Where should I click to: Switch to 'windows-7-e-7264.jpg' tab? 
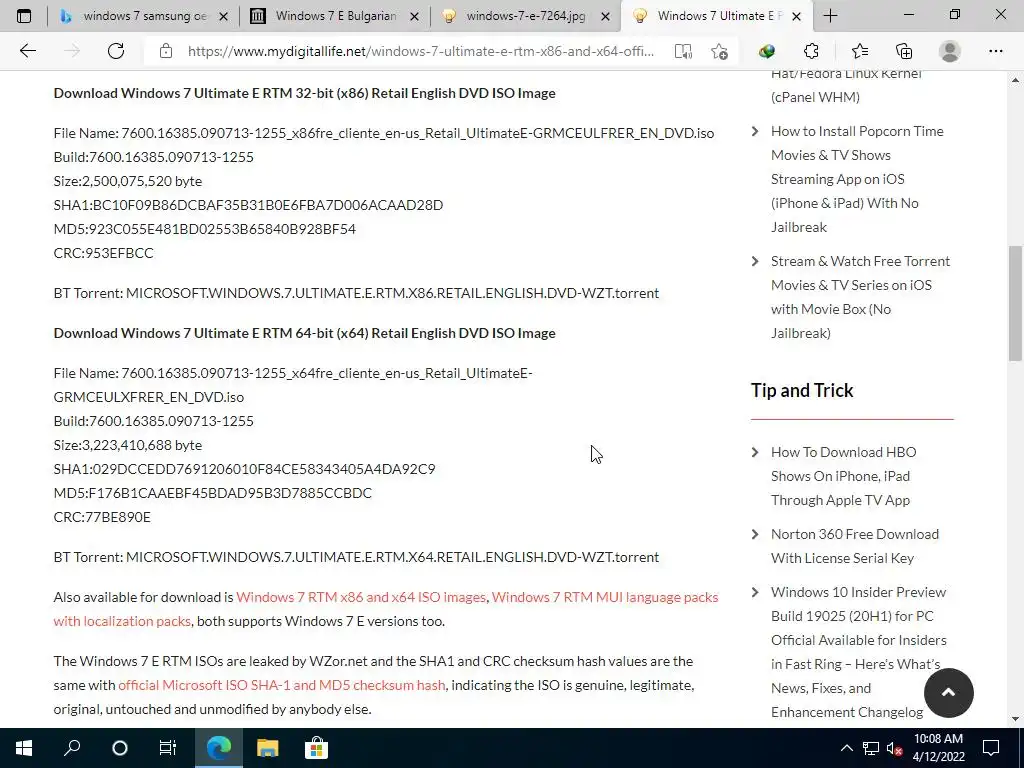coord(526,16)
